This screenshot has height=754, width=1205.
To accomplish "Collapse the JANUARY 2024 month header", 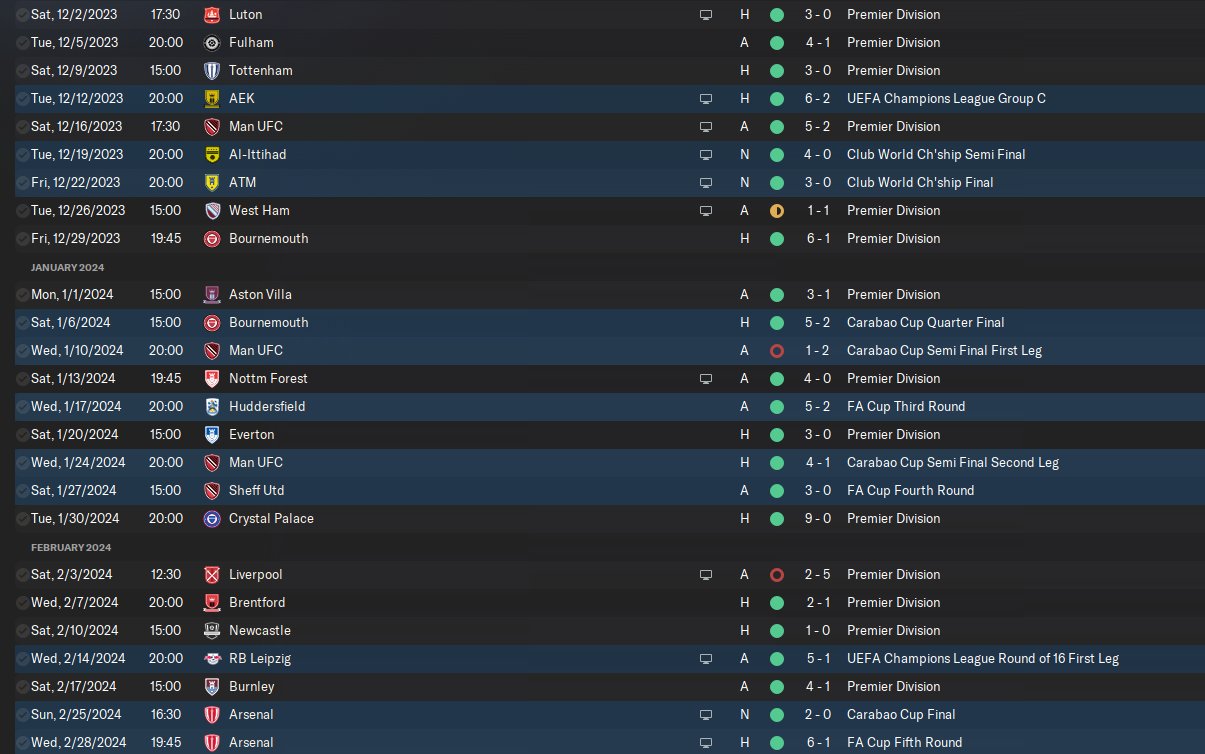I will tap(67, 267).
